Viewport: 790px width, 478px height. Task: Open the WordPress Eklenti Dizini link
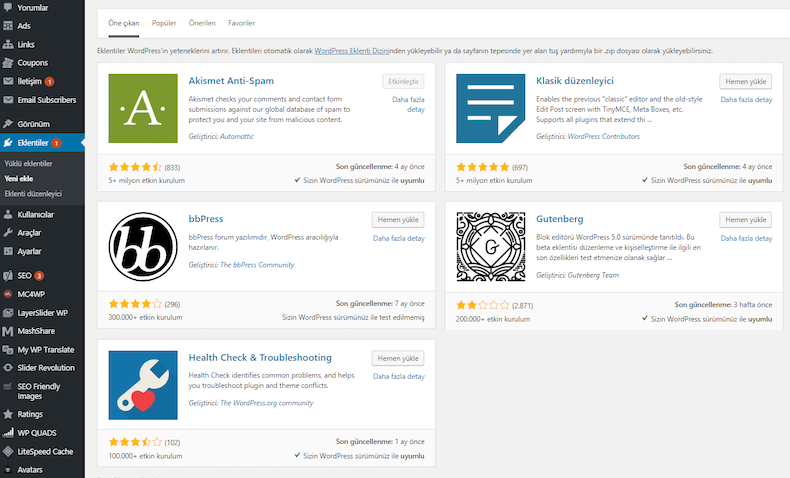(x=352, y=51)
